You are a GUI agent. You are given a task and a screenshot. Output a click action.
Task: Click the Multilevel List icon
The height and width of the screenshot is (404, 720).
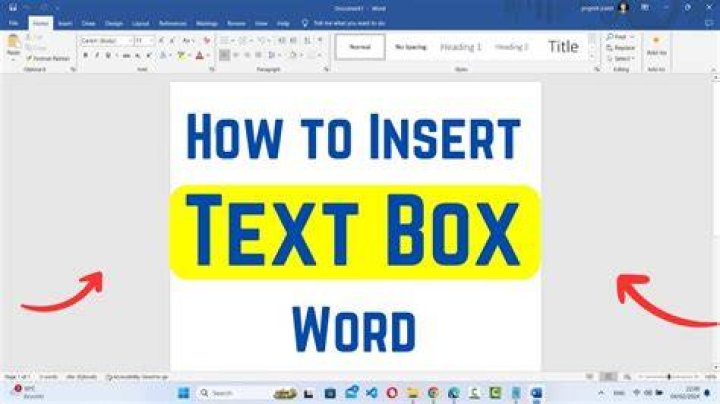(261, 41)
